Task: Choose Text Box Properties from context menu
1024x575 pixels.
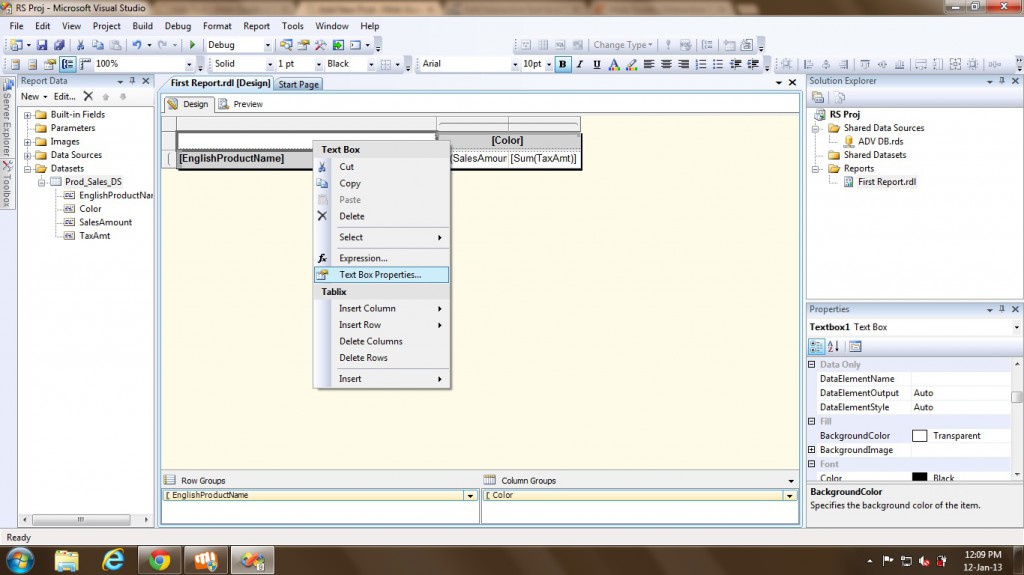Action: (x=380, y=275)
